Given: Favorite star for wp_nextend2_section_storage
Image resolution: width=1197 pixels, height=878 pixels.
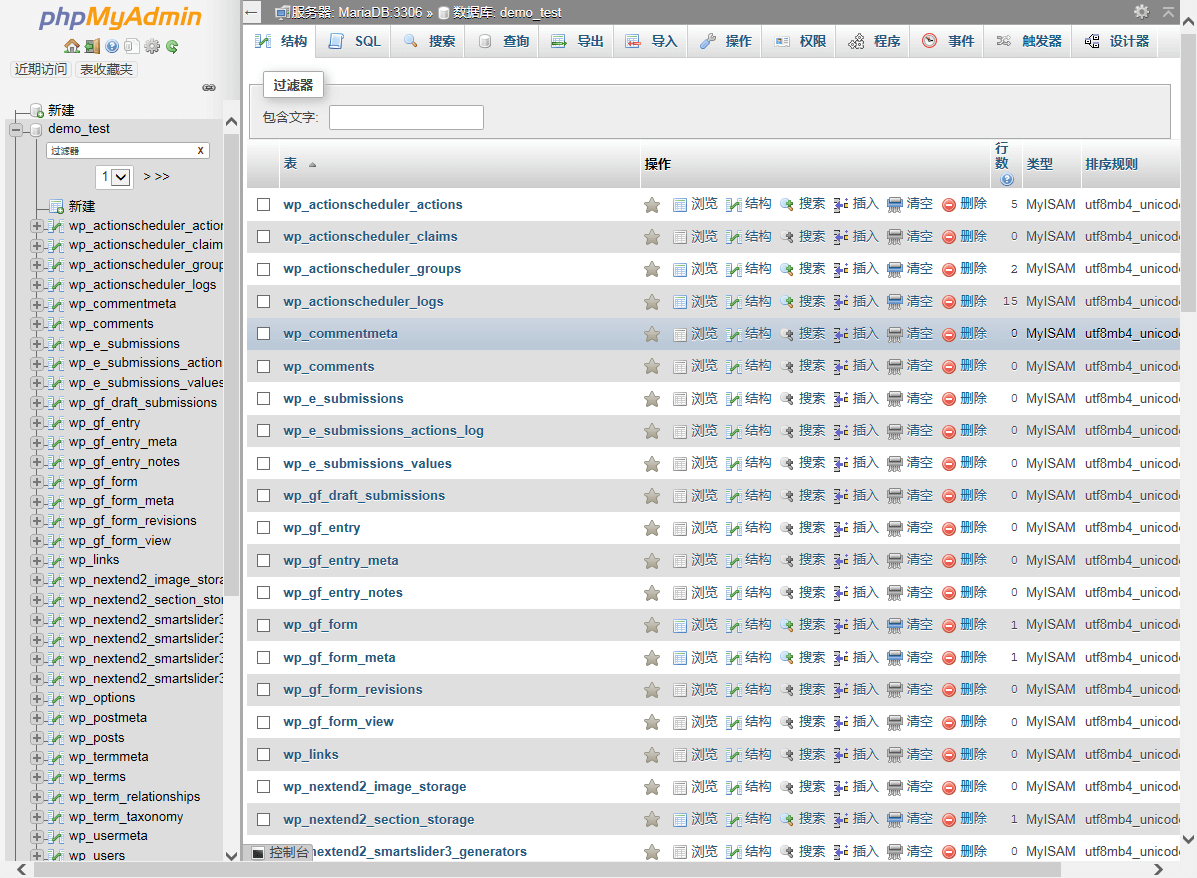Looking at the screenshot, I should [652, 819].
